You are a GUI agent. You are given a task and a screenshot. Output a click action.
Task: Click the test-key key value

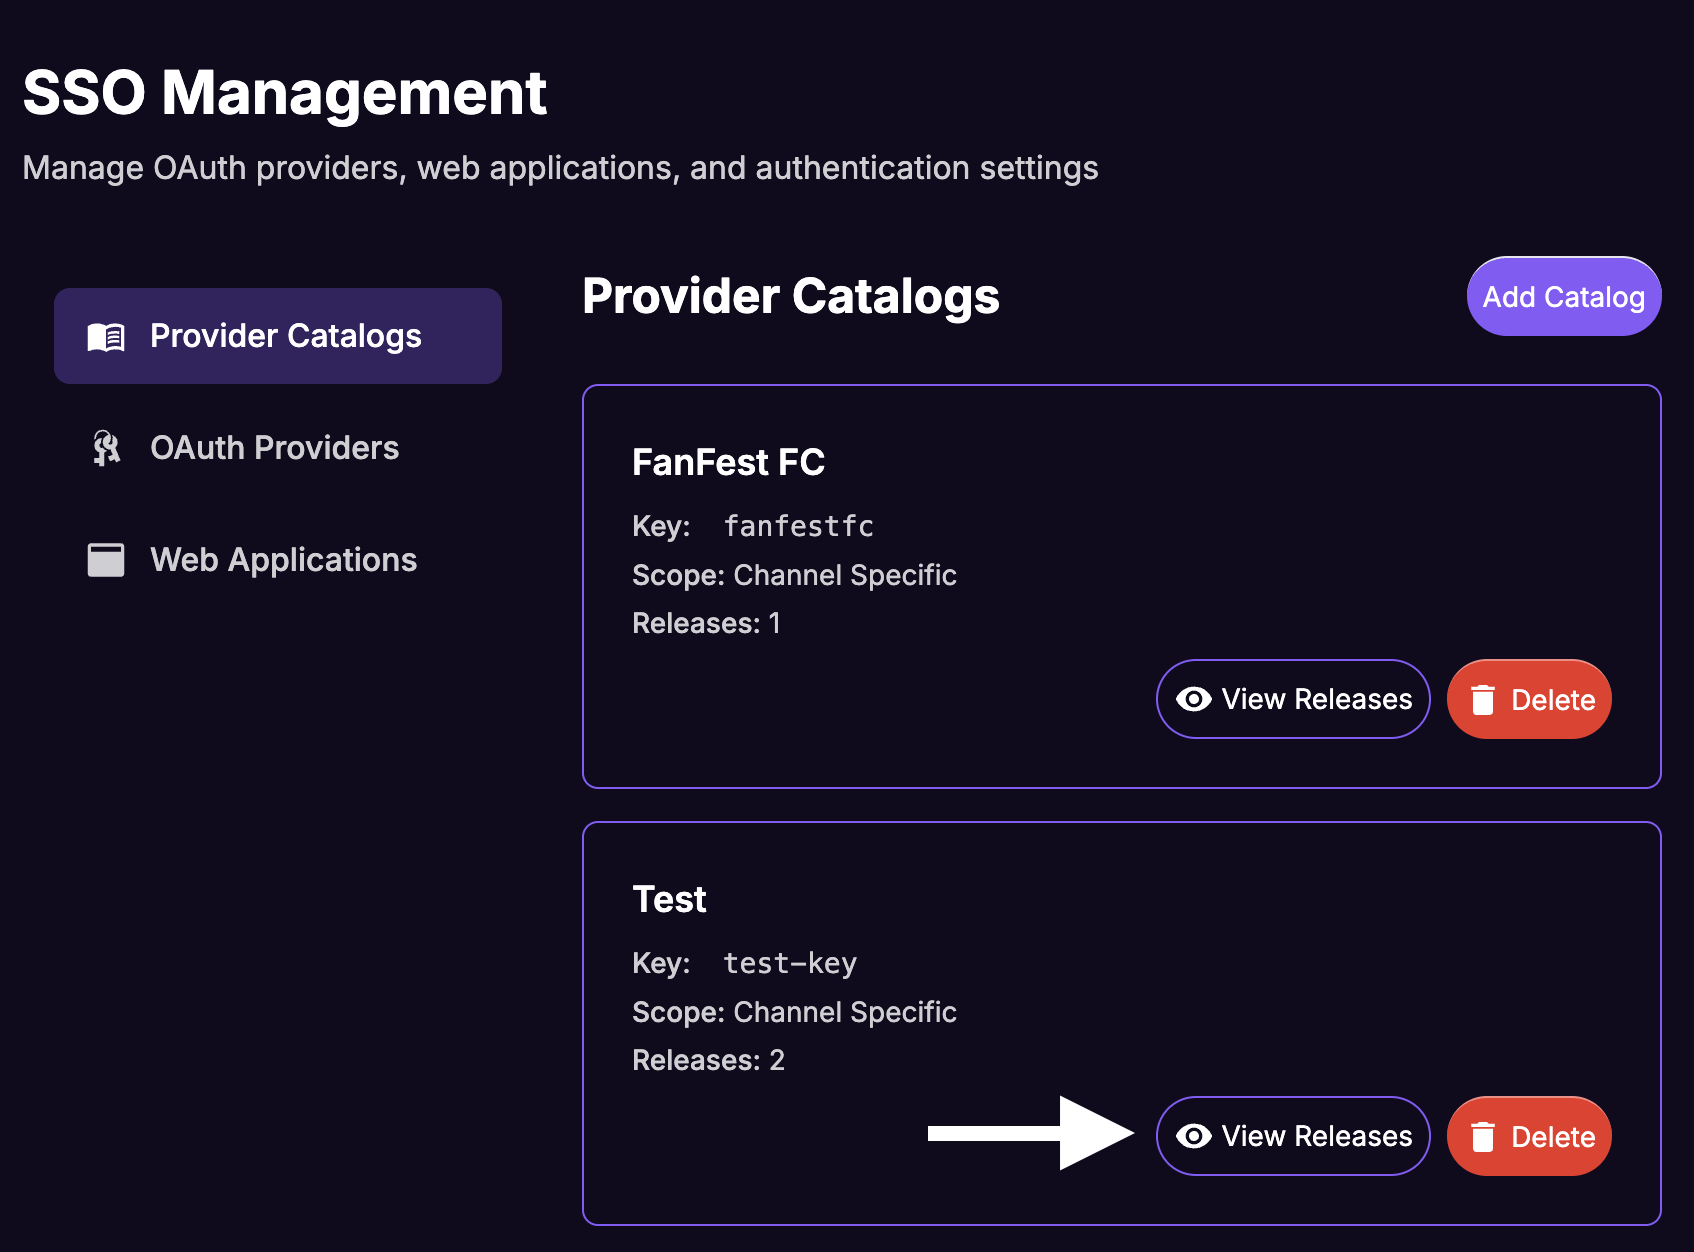click(789, 962)
